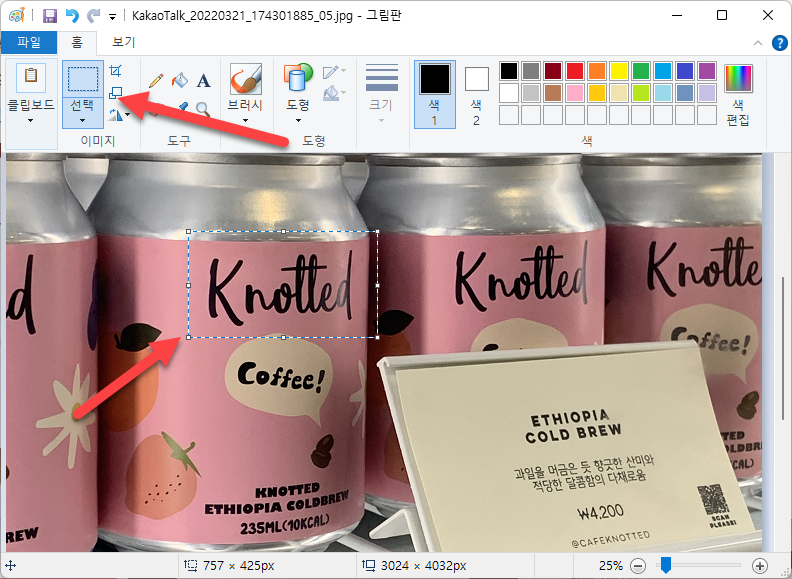Pick the brown palette swatch
This screenshot has width=792, height=579.
point(553,93)
